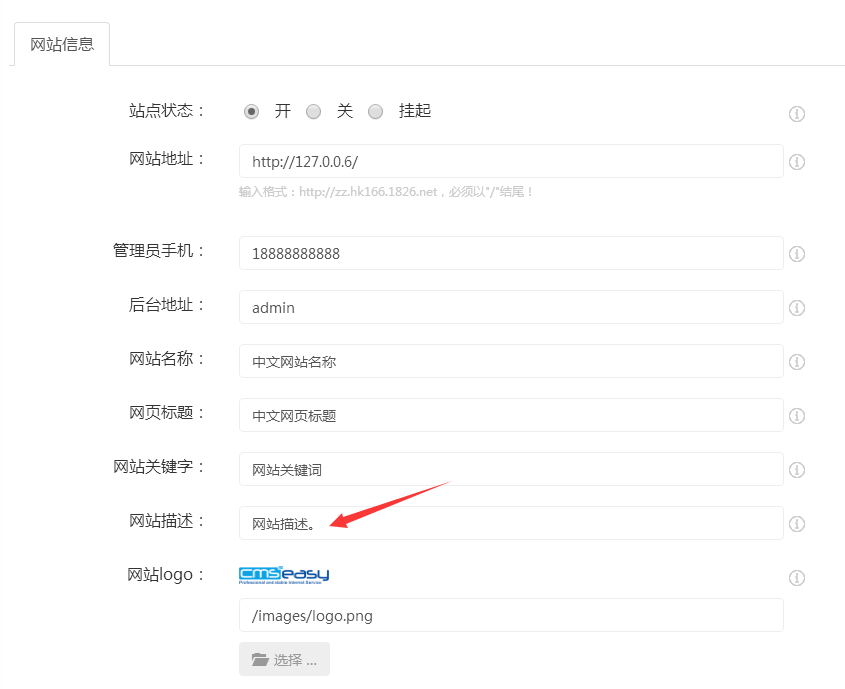Click the 选择 file chooser button
This screenshot has width=845, height=689.
pos(284,660)
